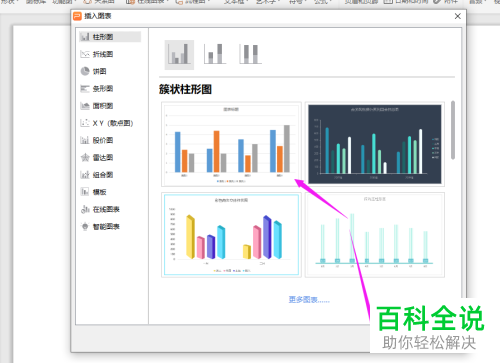Pick the default blue-orange-gray column chart thumbnail
Viewport: 500px width, 363px height.
click(231, 144)
